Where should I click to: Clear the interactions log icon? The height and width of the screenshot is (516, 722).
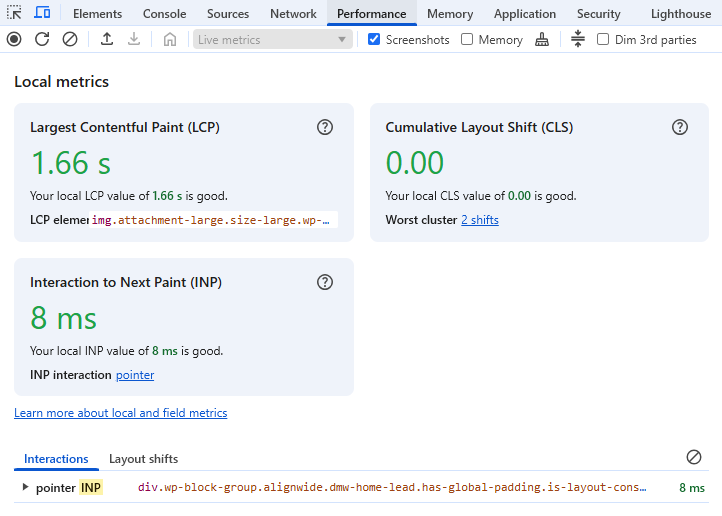pyautogui.click(x=694, y=457)
